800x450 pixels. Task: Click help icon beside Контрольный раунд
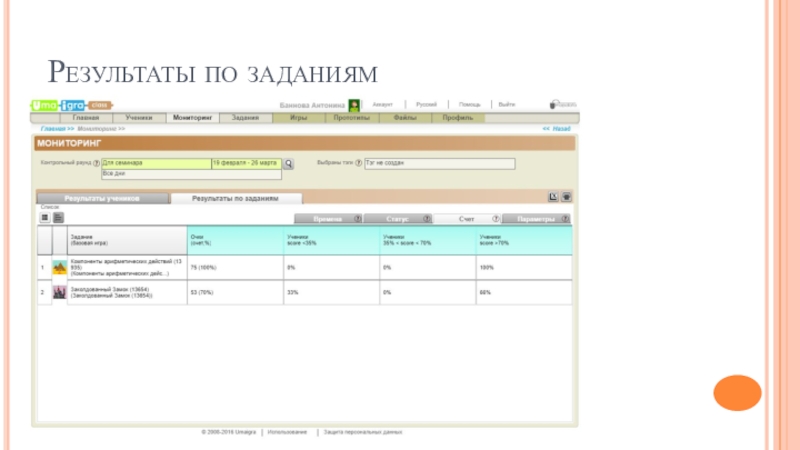pos(96,163)
